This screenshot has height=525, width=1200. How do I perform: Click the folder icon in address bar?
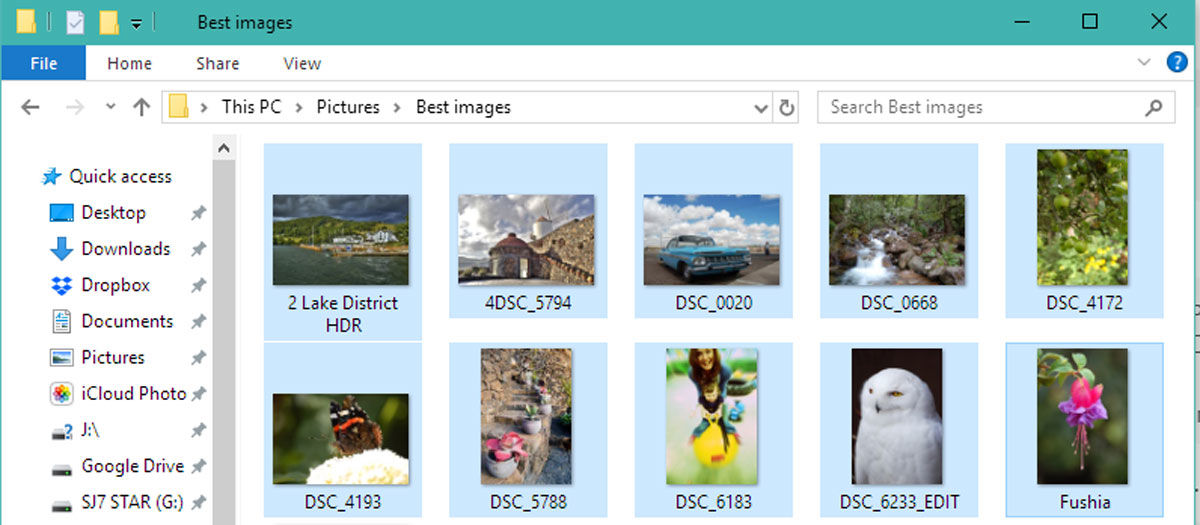(x=179, y=107)
